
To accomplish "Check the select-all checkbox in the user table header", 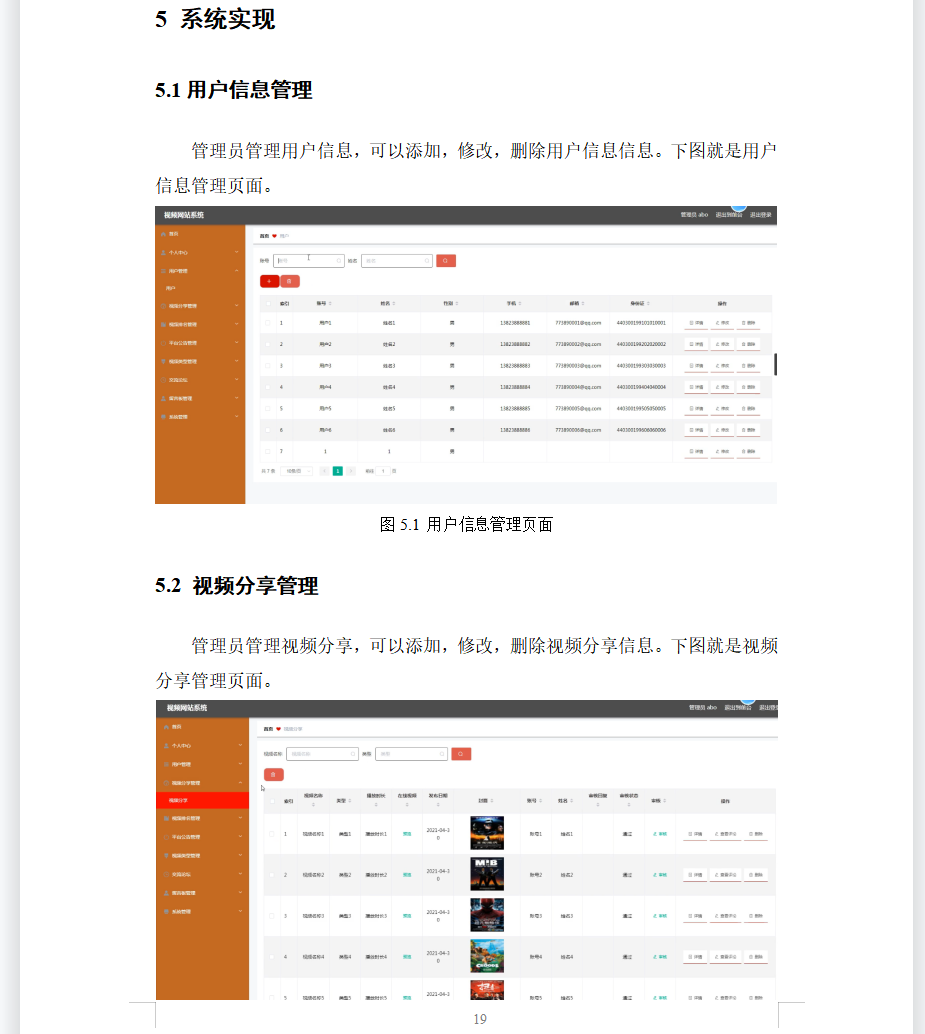I will coord(269,303).
